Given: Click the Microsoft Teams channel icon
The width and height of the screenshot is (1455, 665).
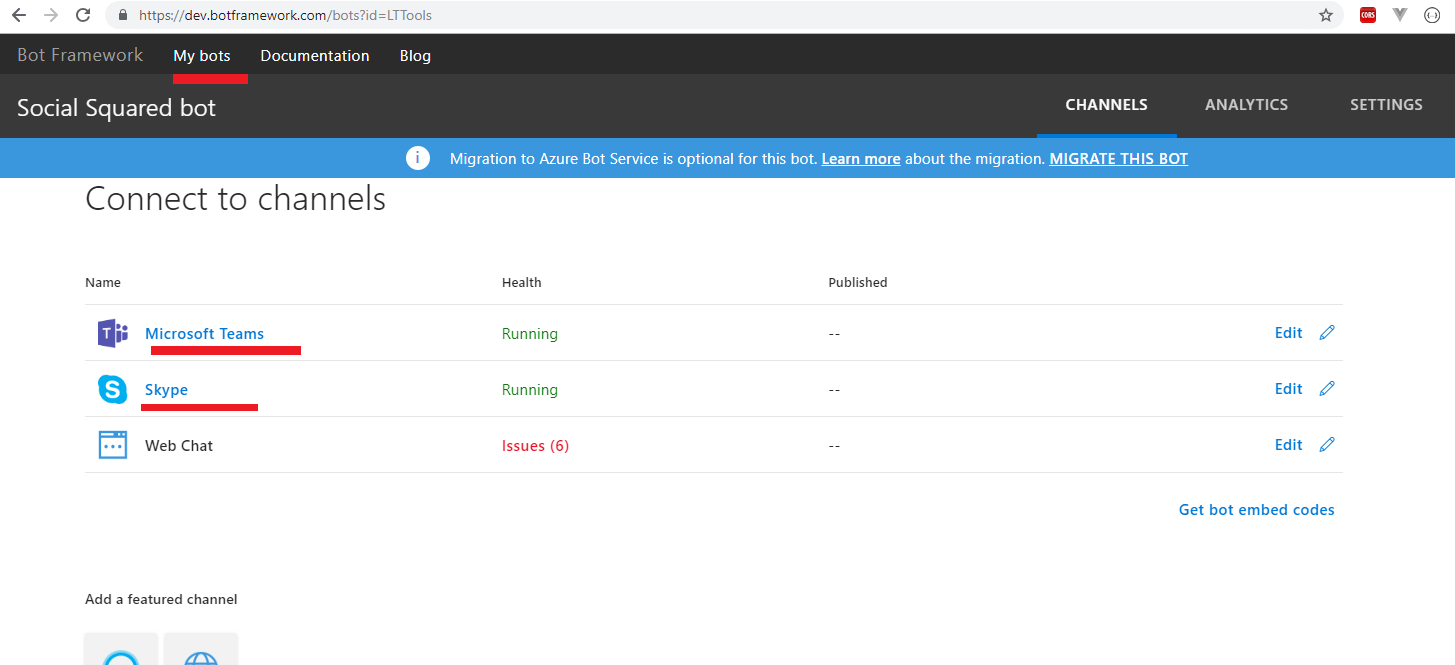Looking at the screenshot, I should [x=112, y=334].
